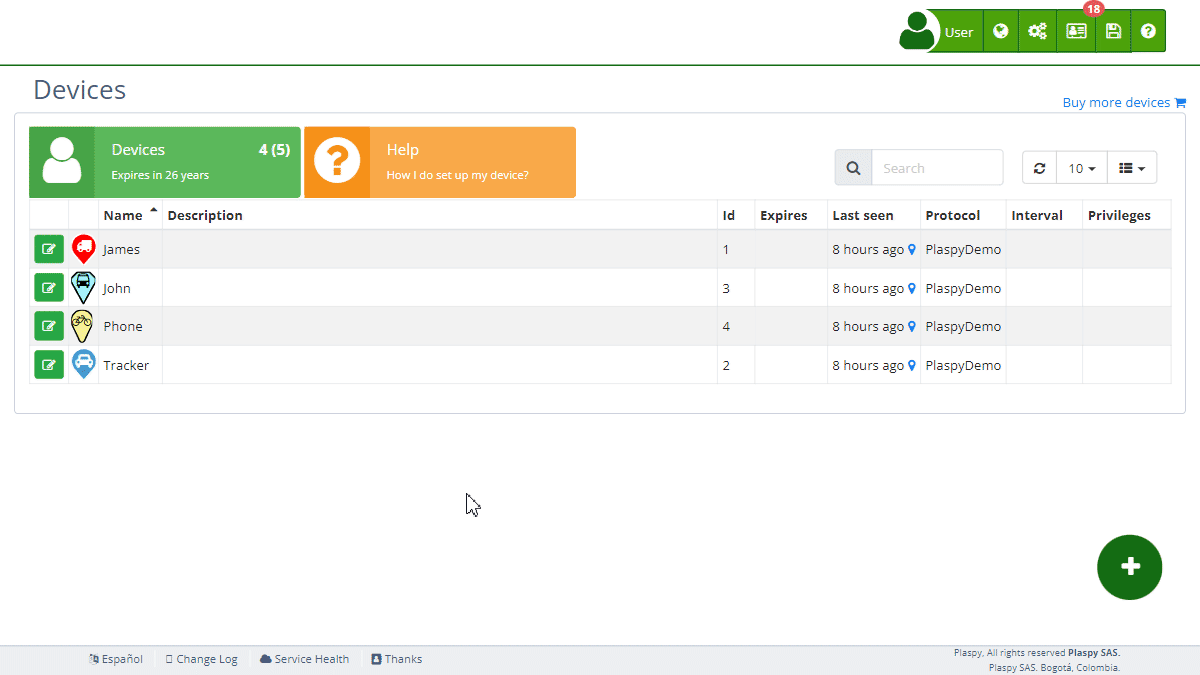Sort table by Name column header

click(x=123, y=215)
